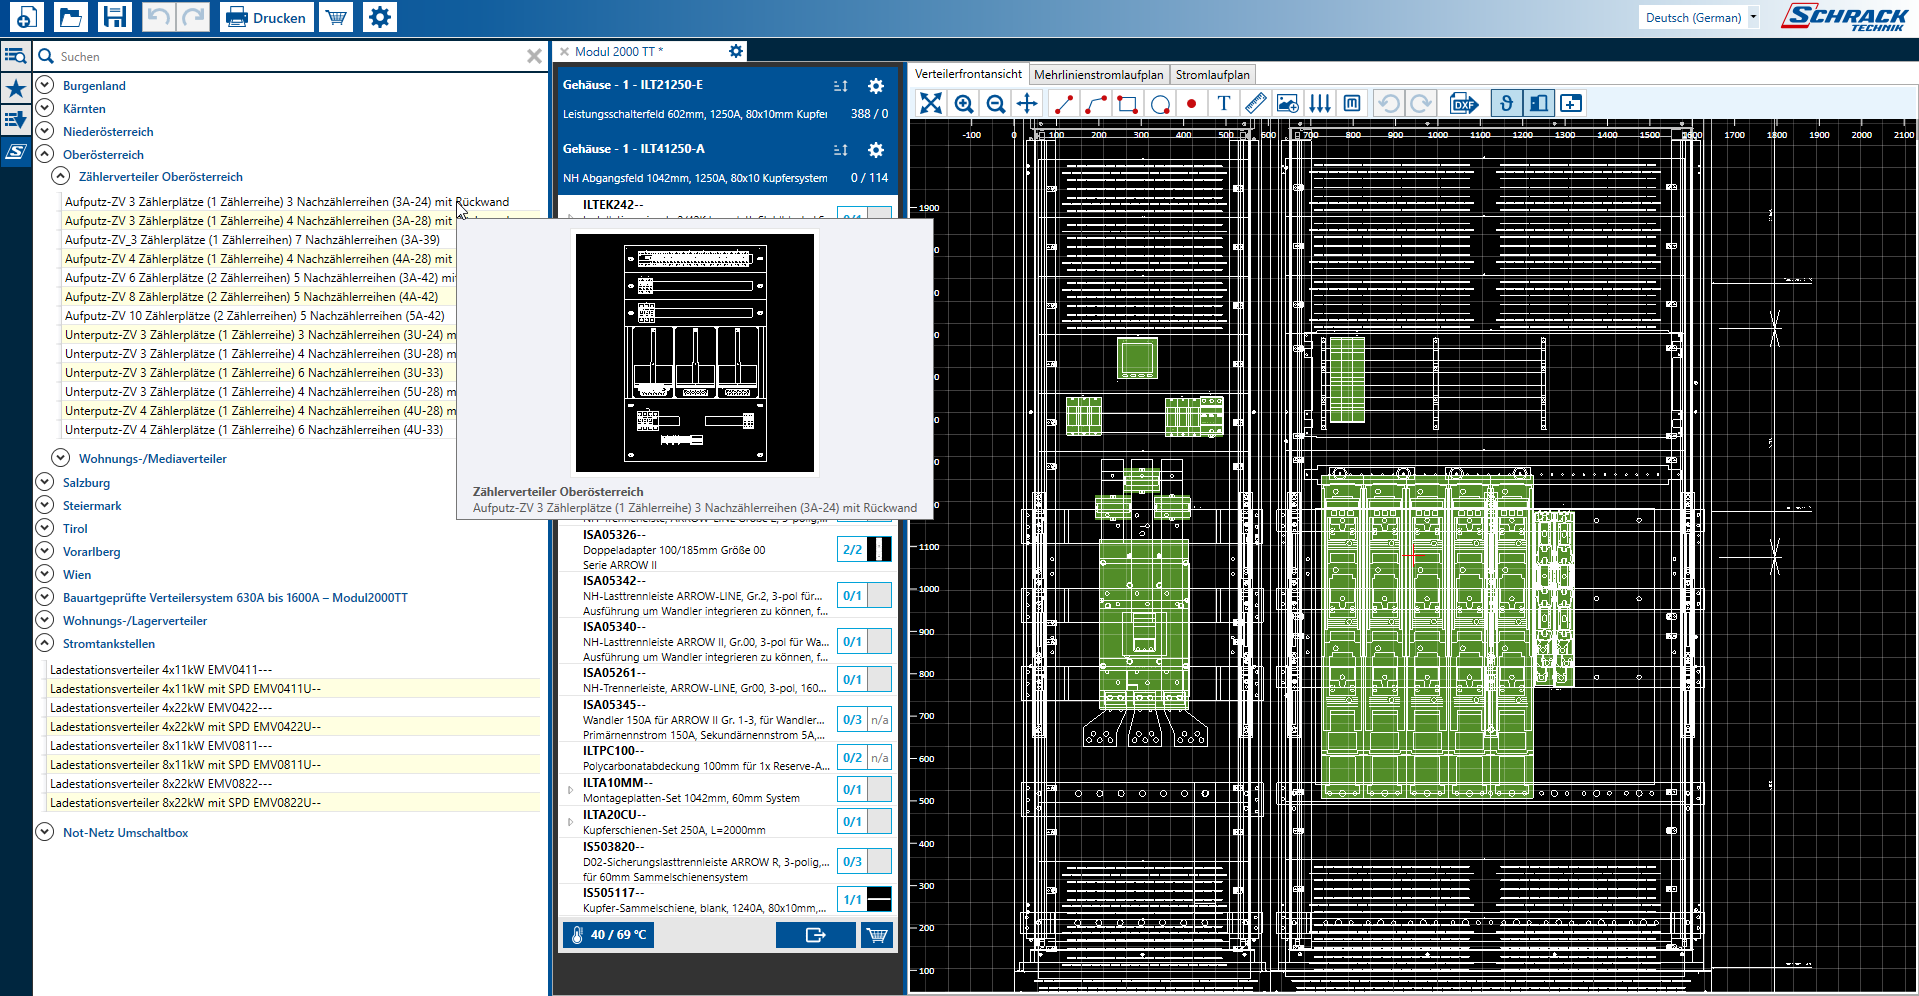
Task: Open the application settings gear
Action: tap(380, 17)
